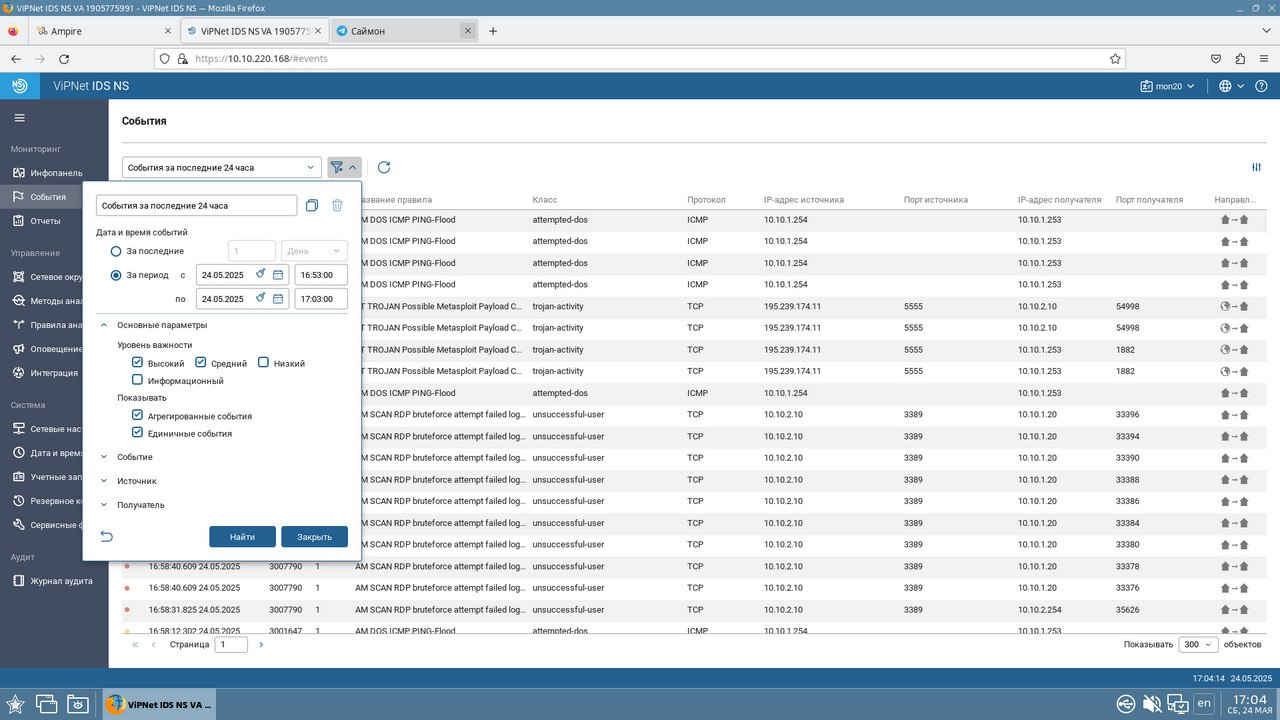This screenshot has height=720, width=1280.
Task: Click ViPNet IDS NS VA taskbar button
Action: tap(158, 704)
